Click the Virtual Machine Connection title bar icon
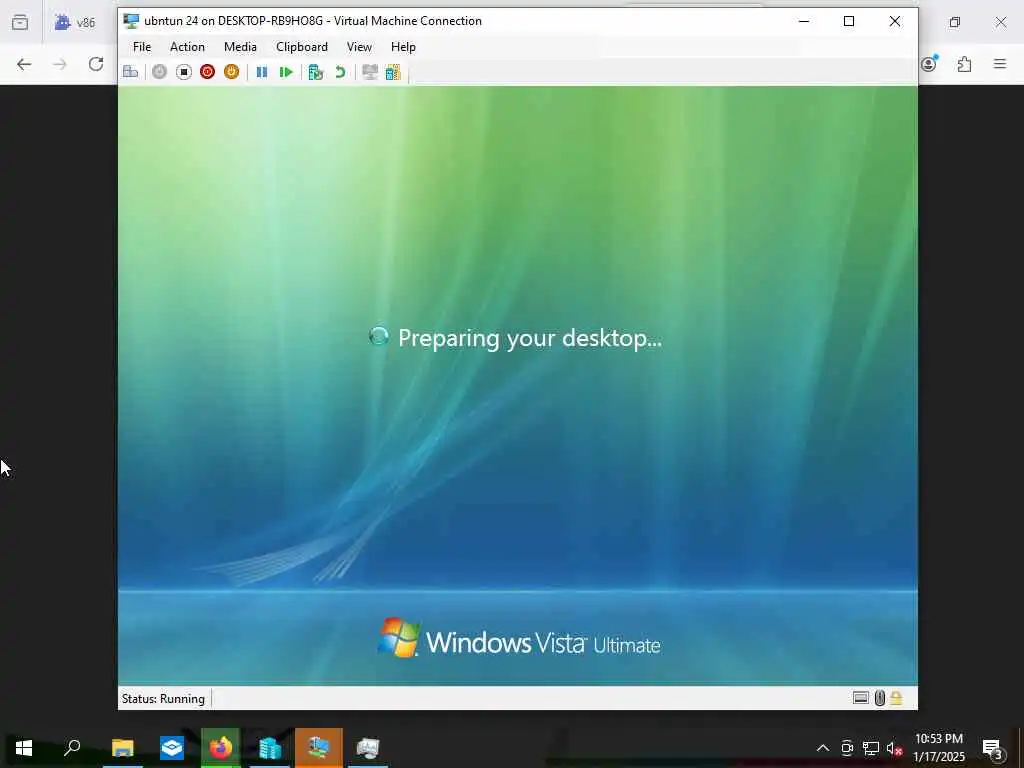This screenshot has width=1024, height=768. click(131, 21)
